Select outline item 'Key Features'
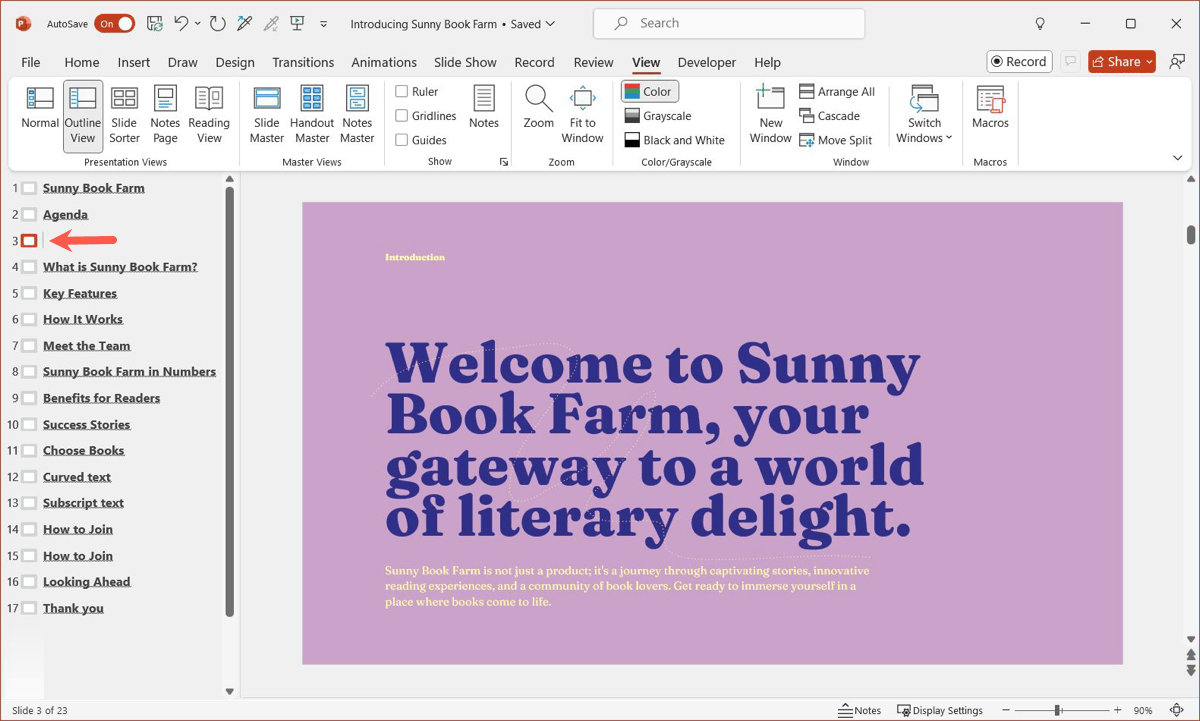This screenshot has width=1200, height=721. [80, 293]
